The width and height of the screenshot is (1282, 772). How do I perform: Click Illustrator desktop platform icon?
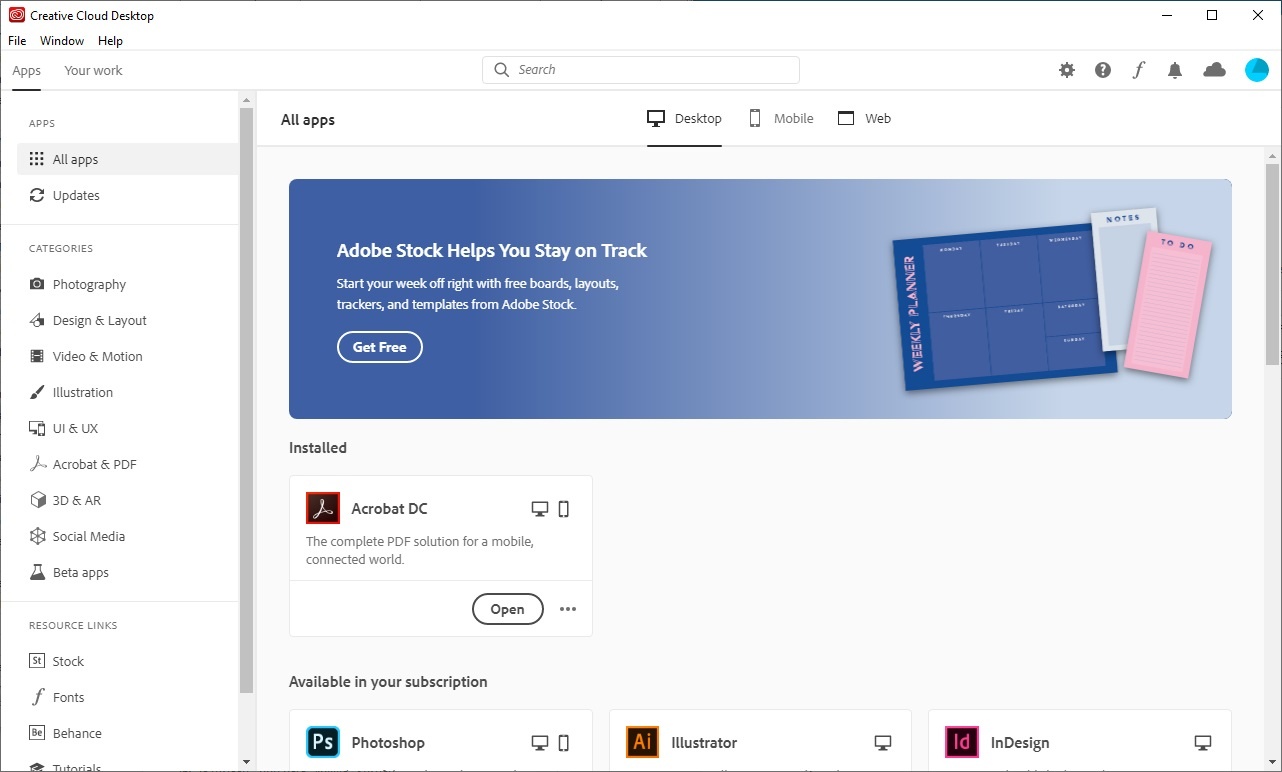(883, 743)
